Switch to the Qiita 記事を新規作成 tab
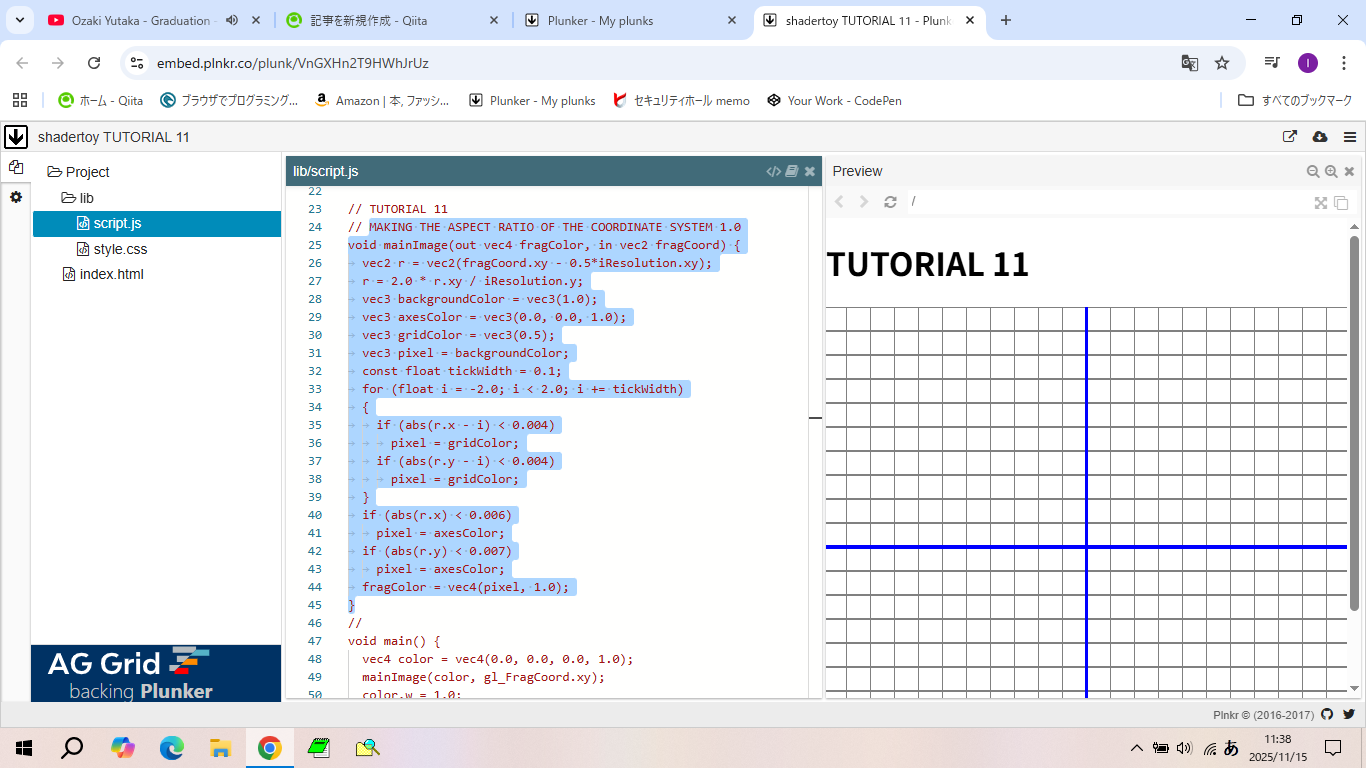 (x=392, y=20)
